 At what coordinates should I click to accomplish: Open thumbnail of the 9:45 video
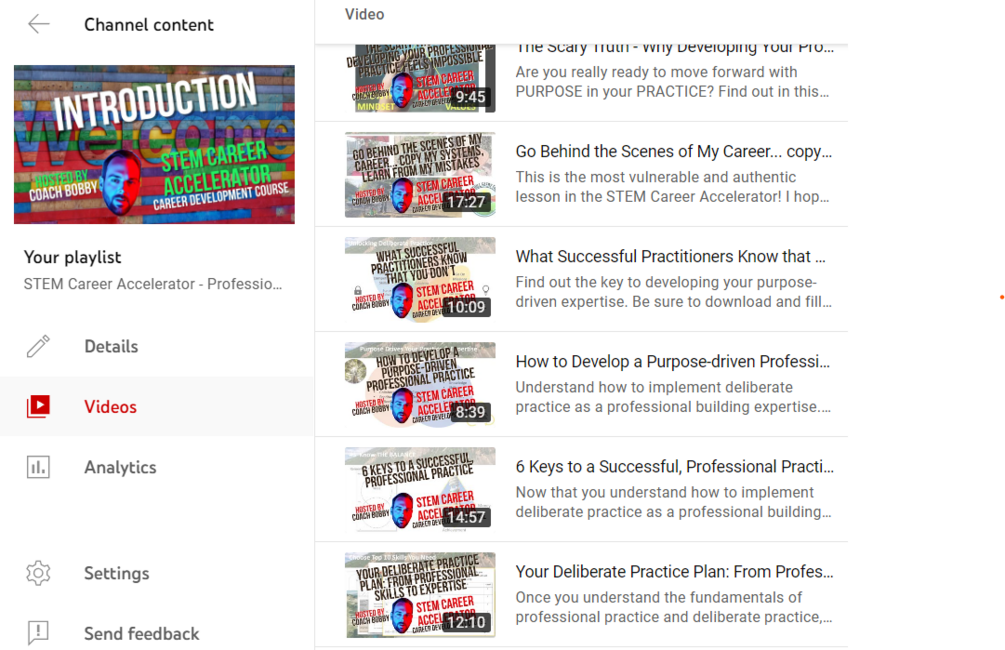coord(420,78)
